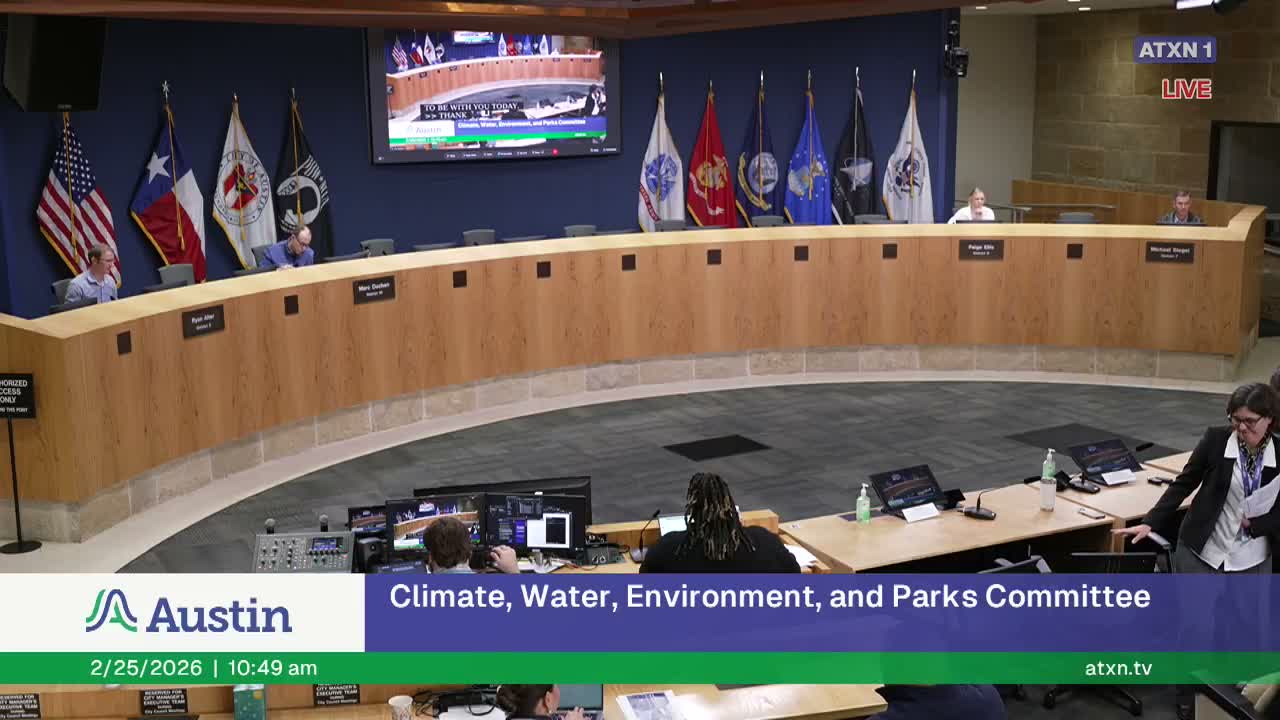Click the wall-mounted TV showing the broadcast
Image resolution: width=1280 pixels, height=720 pixels.
(x=493, y=93)
